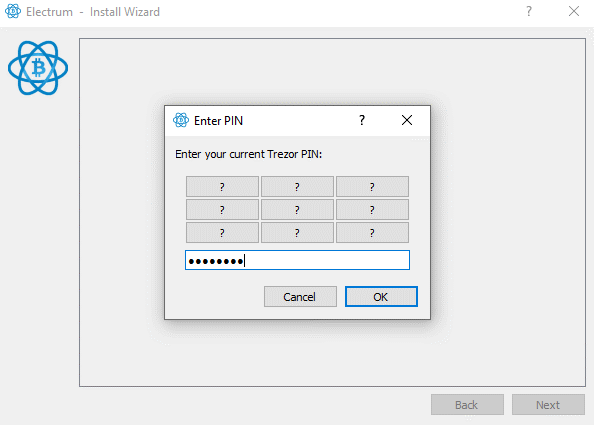Click the bottom-middle PIN matrix button
The image size is (594, 425).
click(297, 233)
